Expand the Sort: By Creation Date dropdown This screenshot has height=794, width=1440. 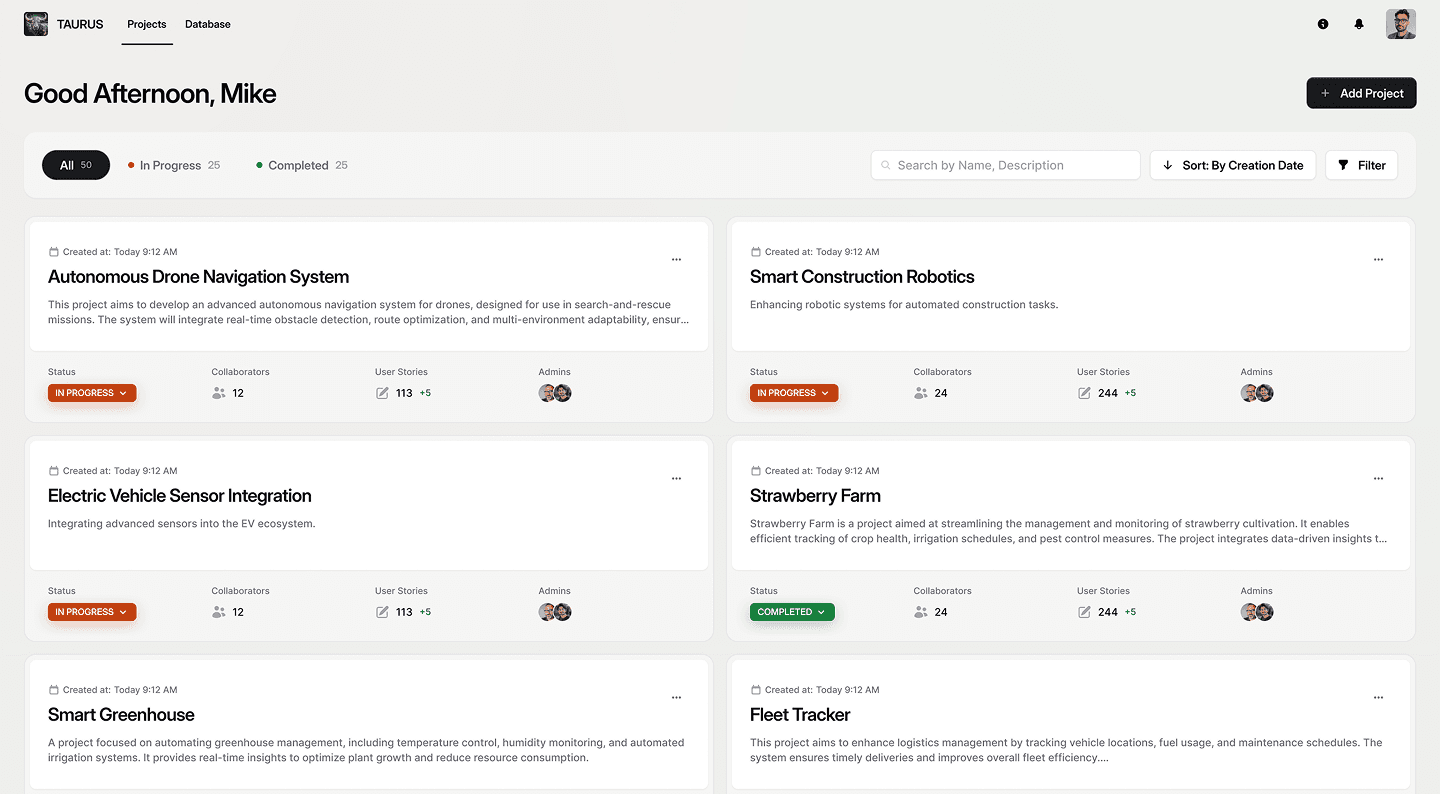pyautogui.click(x=1233, y=165)
